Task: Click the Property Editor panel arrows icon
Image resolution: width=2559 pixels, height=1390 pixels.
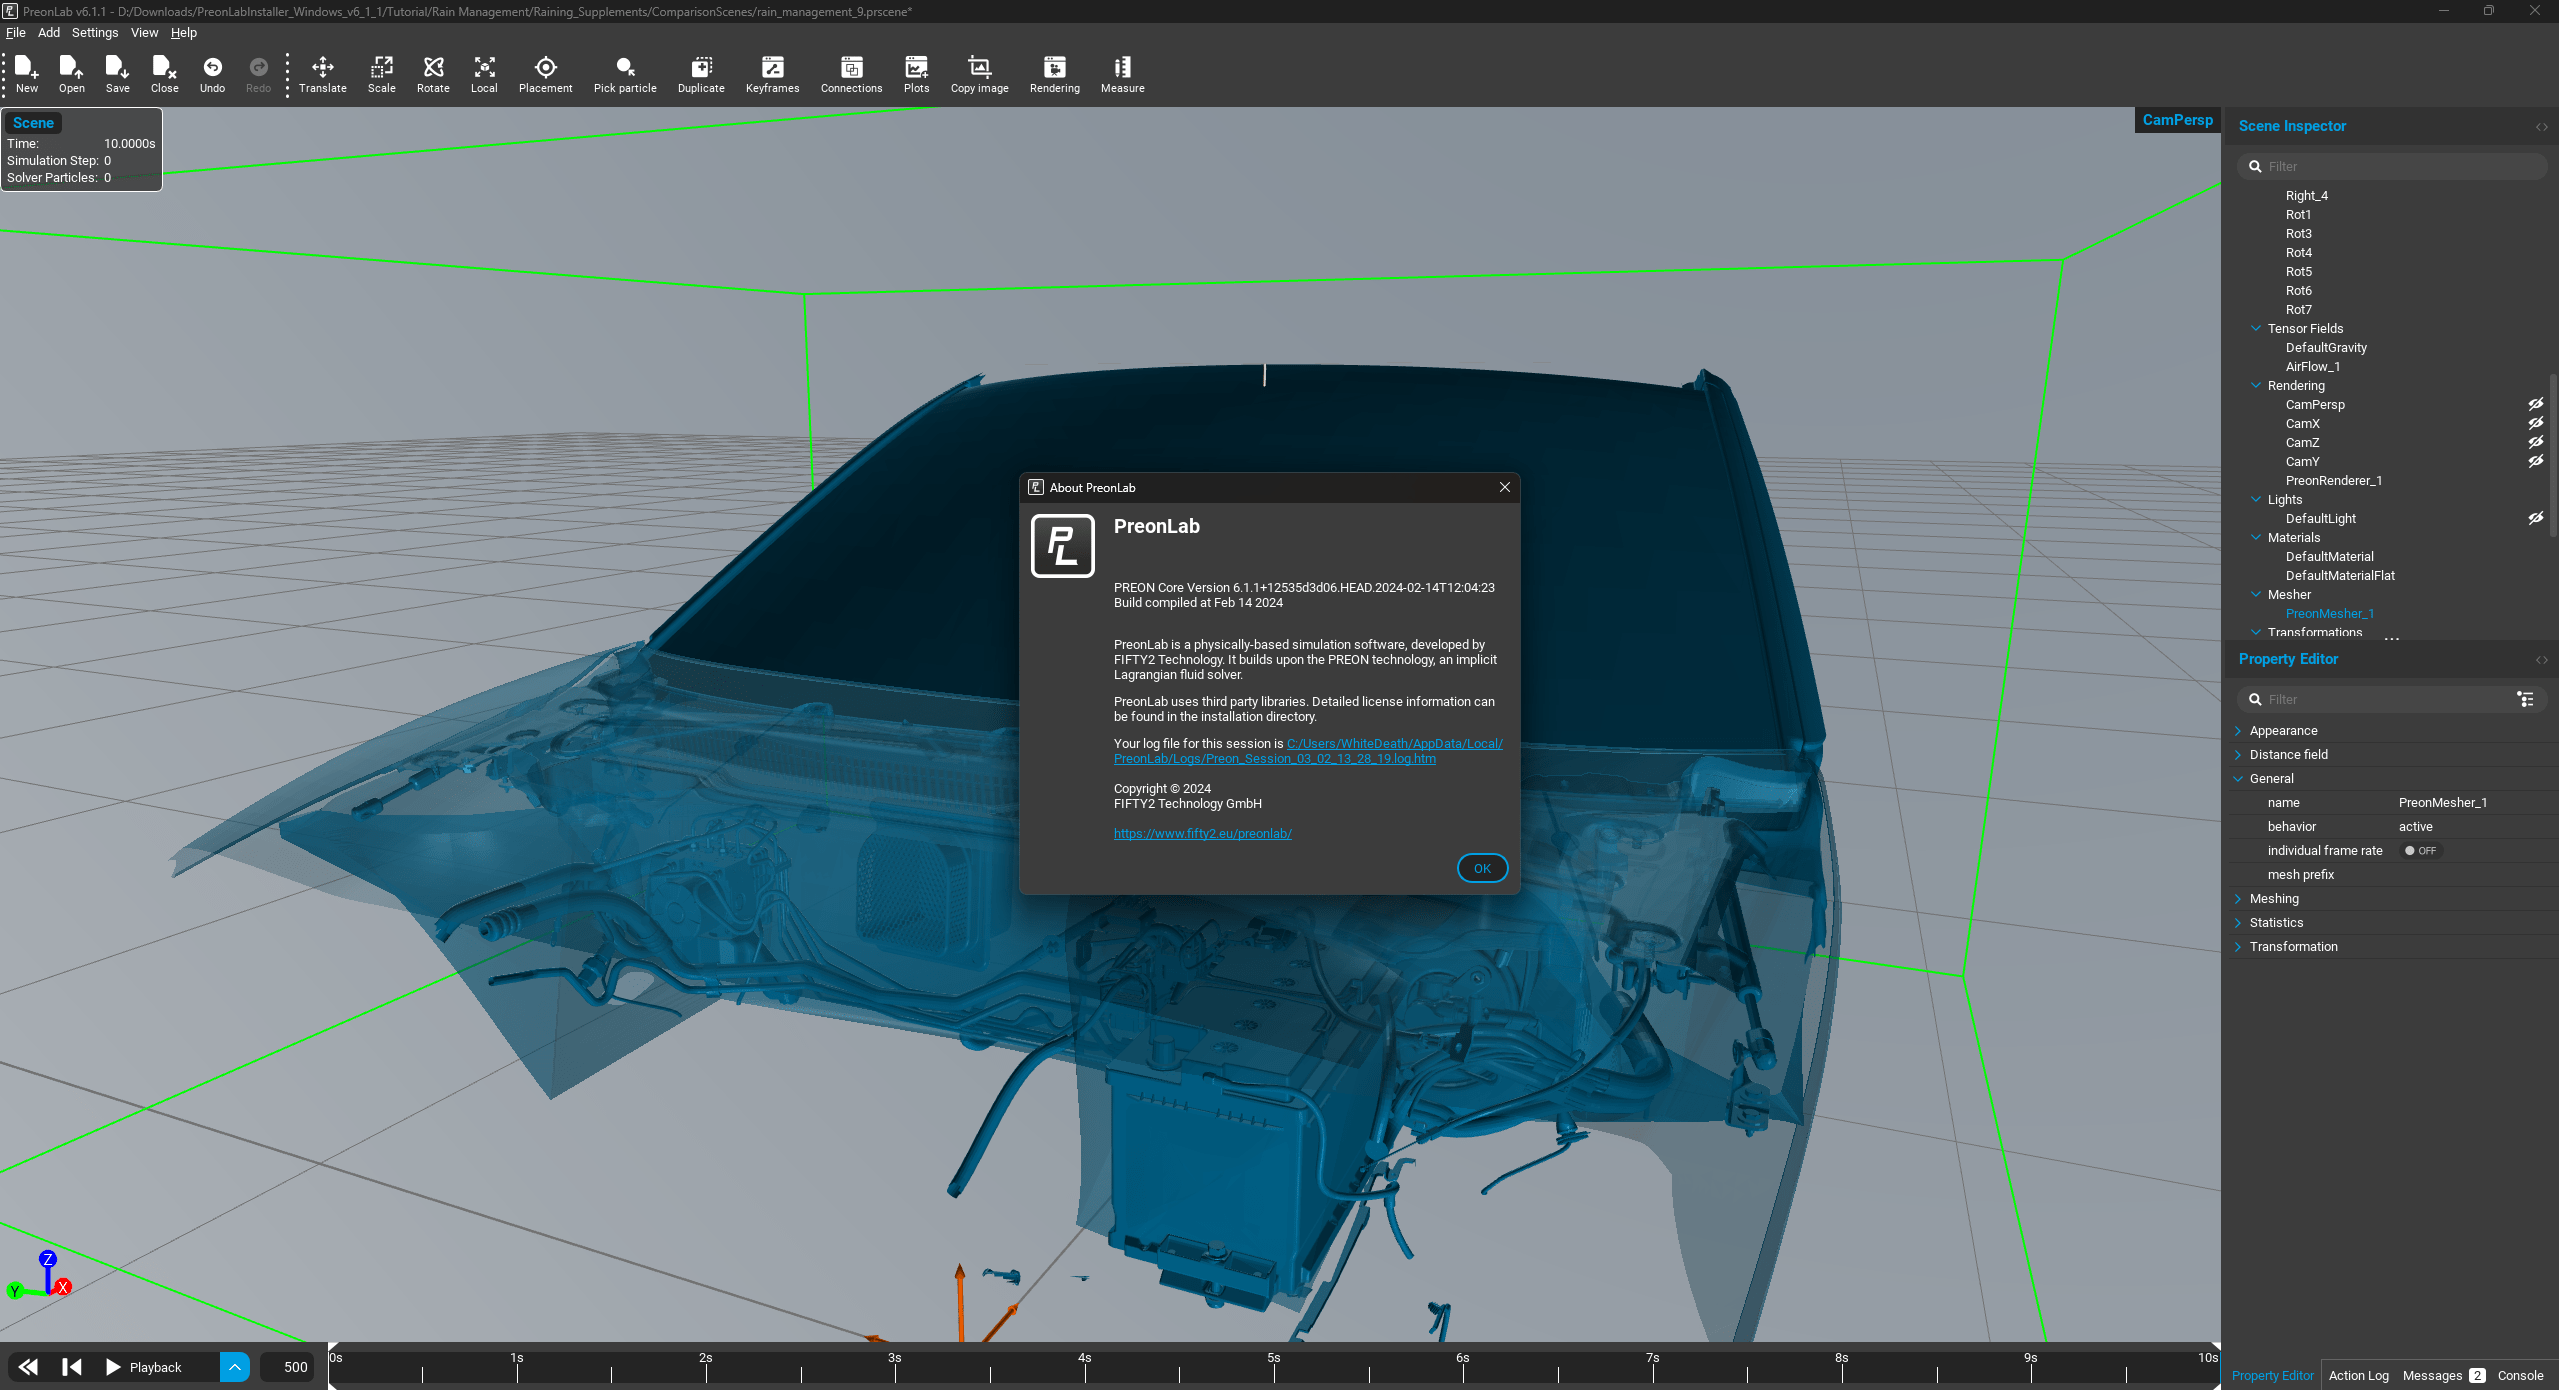Action: [2541, 660]
